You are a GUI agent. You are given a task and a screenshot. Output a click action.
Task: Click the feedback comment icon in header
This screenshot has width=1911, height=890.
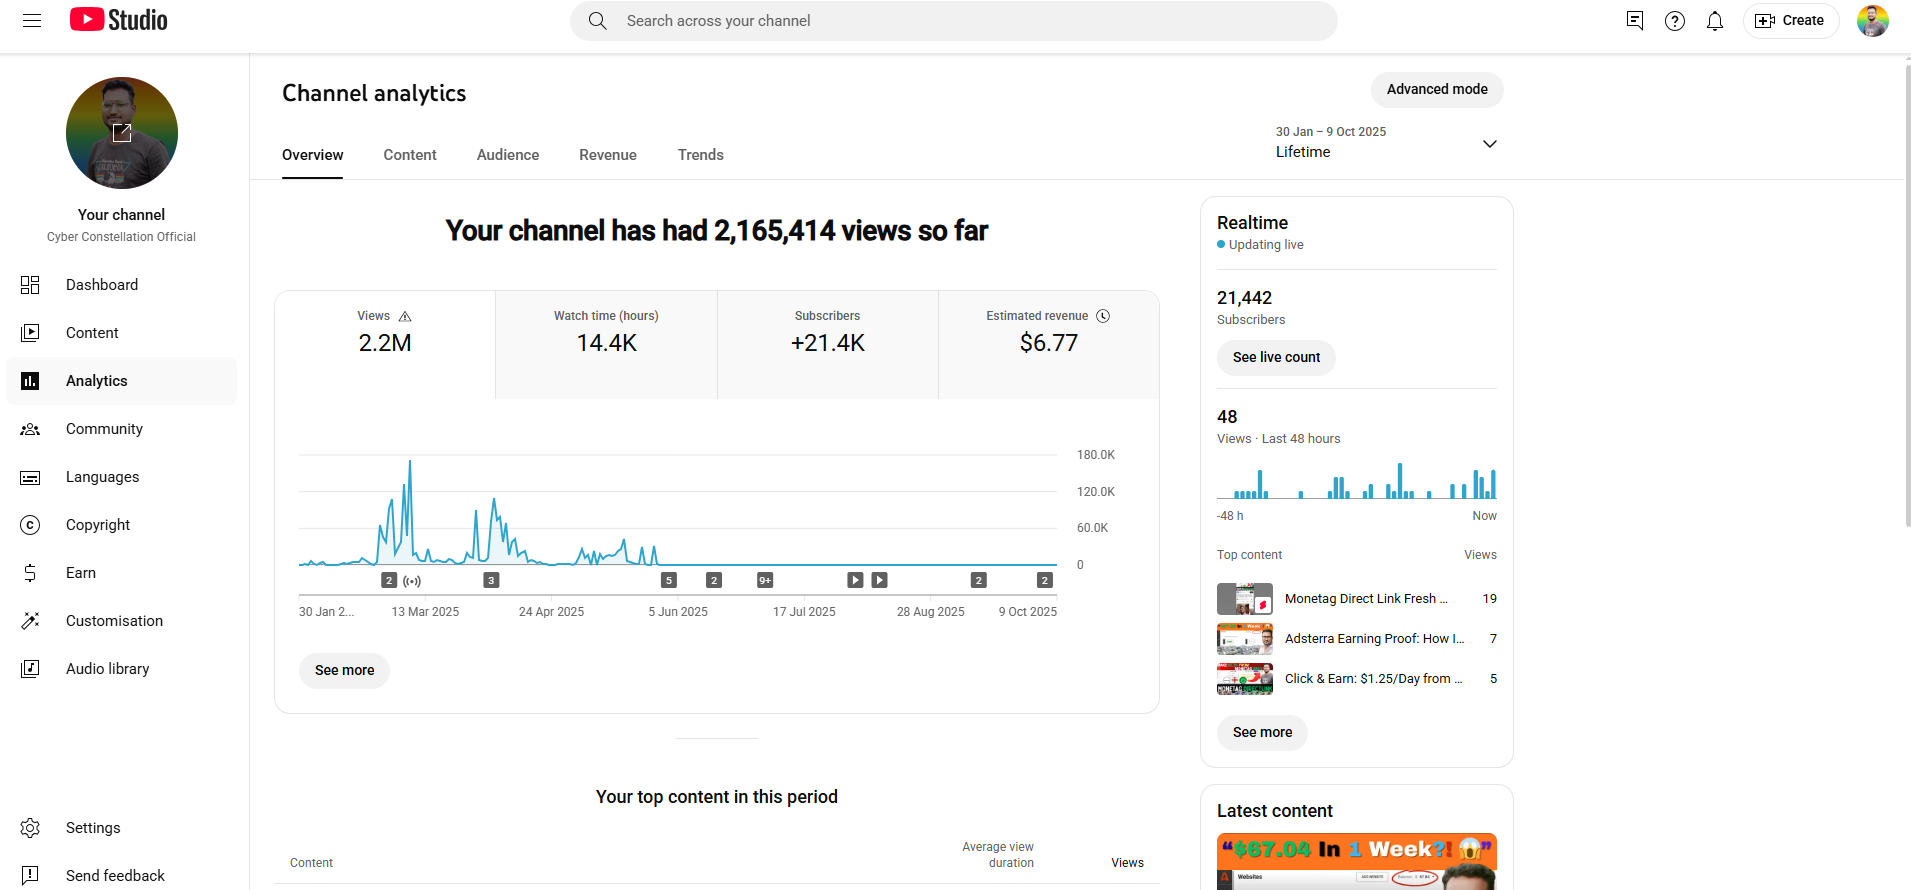point(1634,21)
